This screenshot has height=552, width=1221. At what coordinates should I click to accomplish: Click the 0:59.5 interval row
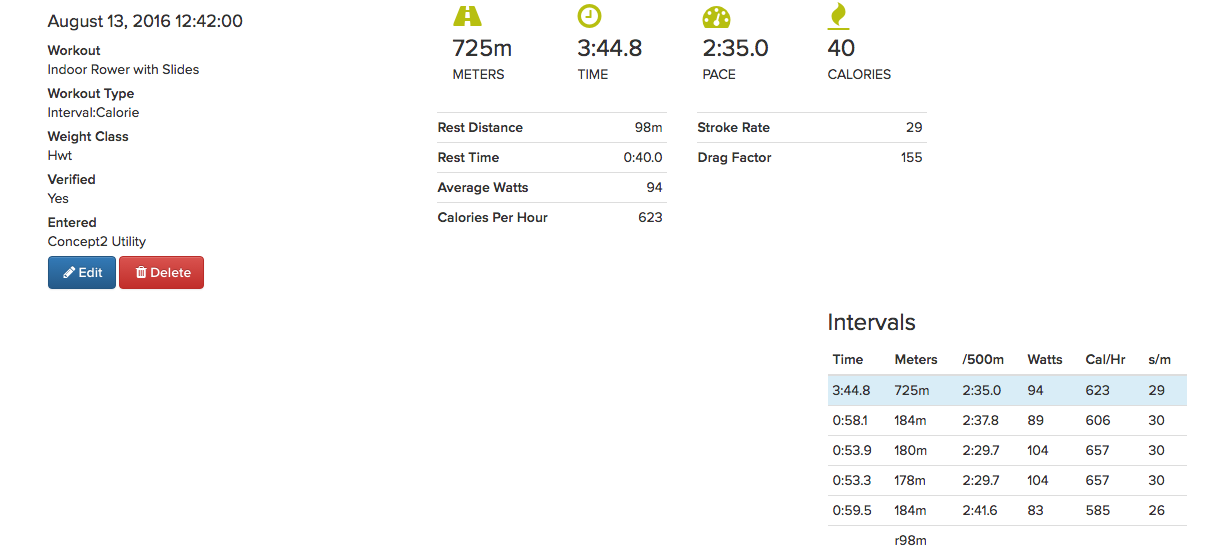[x=1006, y=510]
